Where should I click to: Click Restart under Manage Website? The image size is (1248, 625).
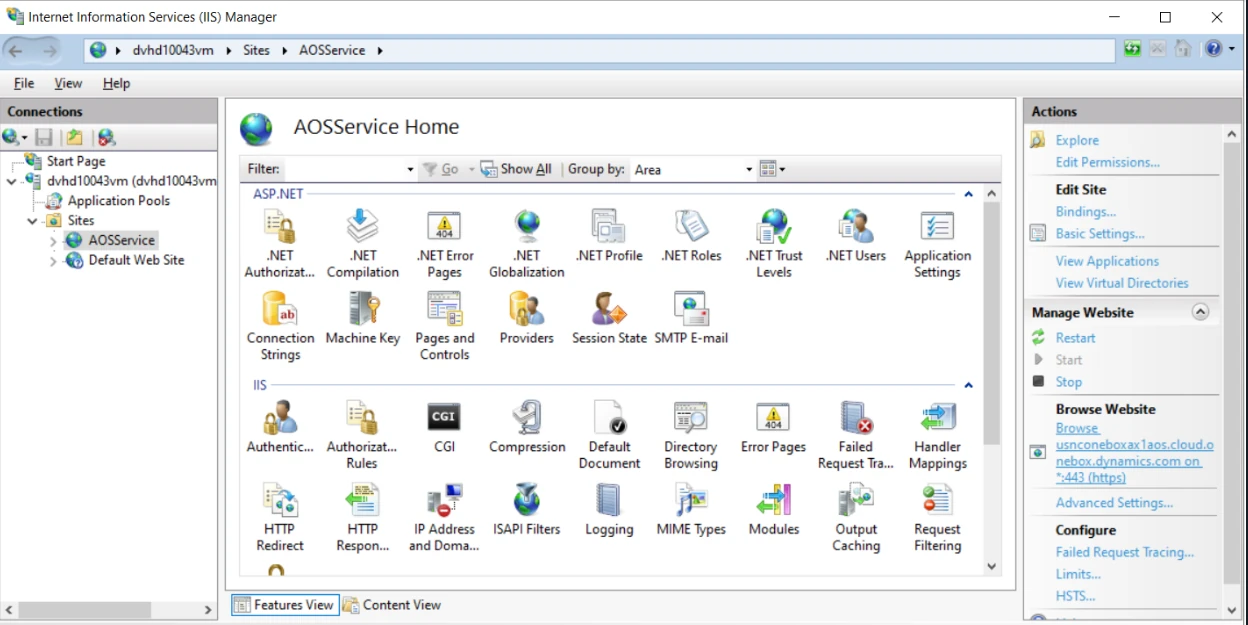1075,338
